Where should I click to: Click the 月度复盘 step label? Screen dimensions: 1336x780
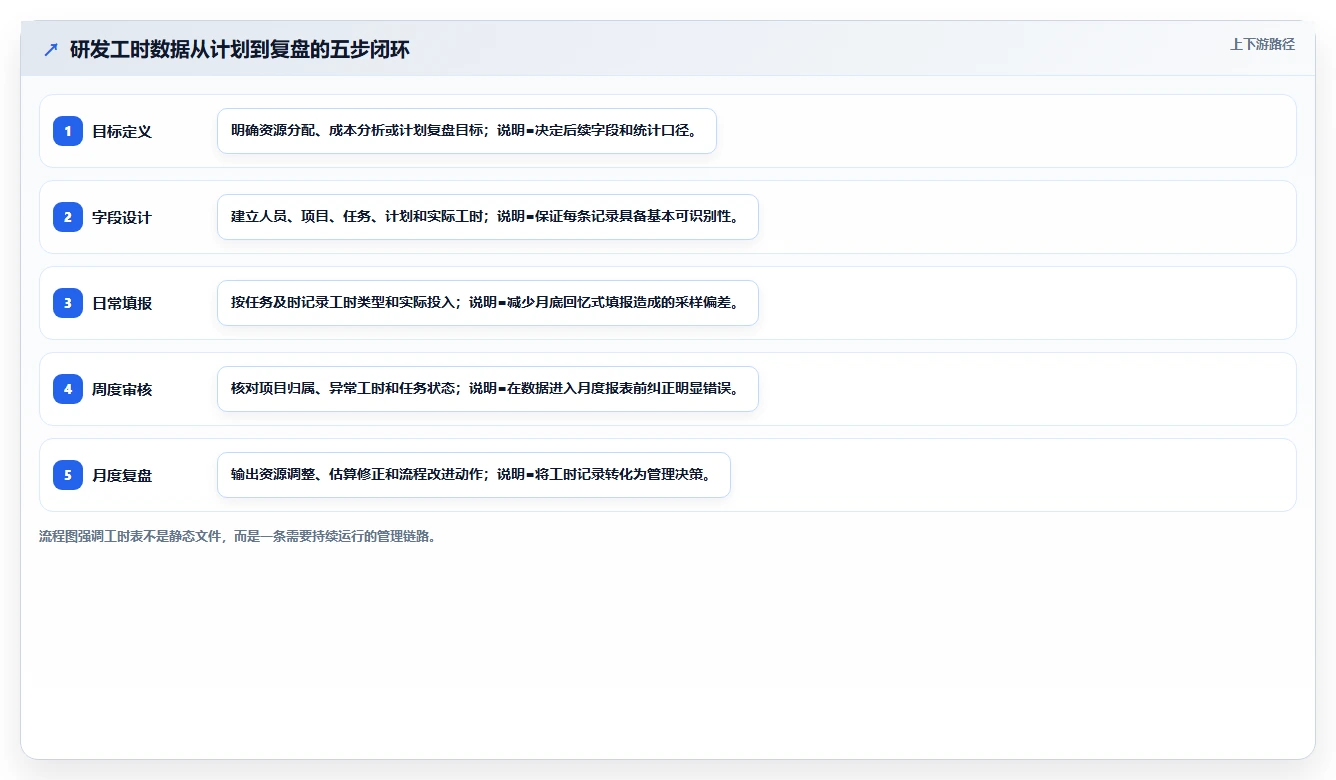pyautogui.click(x=122, y=475)
